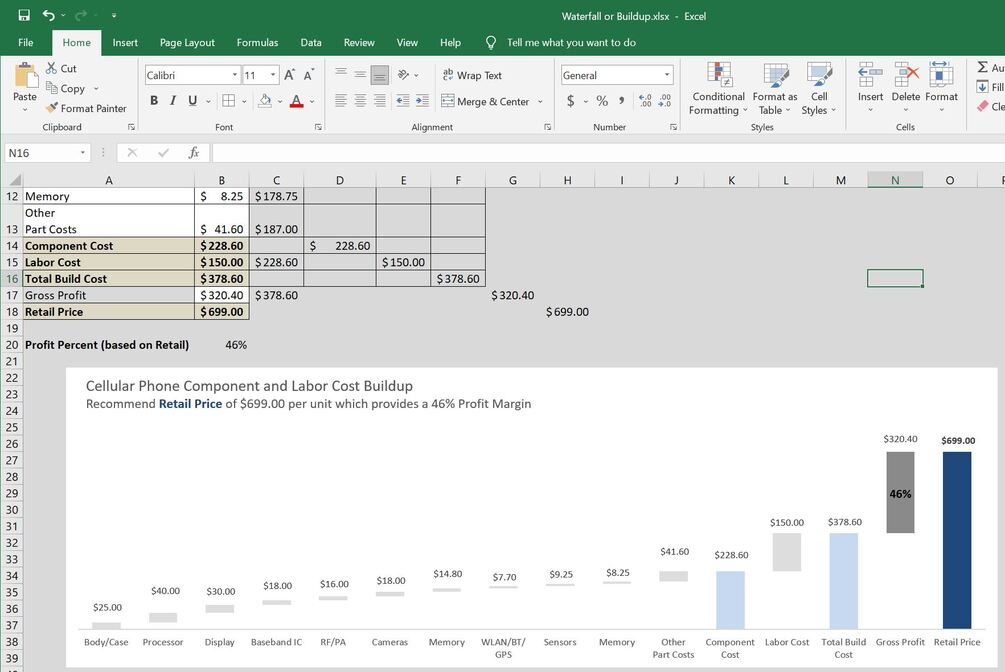The height and width of the screenshot is (672, 1005).
Task: Open the General number format dropdown
Action: (x=667, y=75)
